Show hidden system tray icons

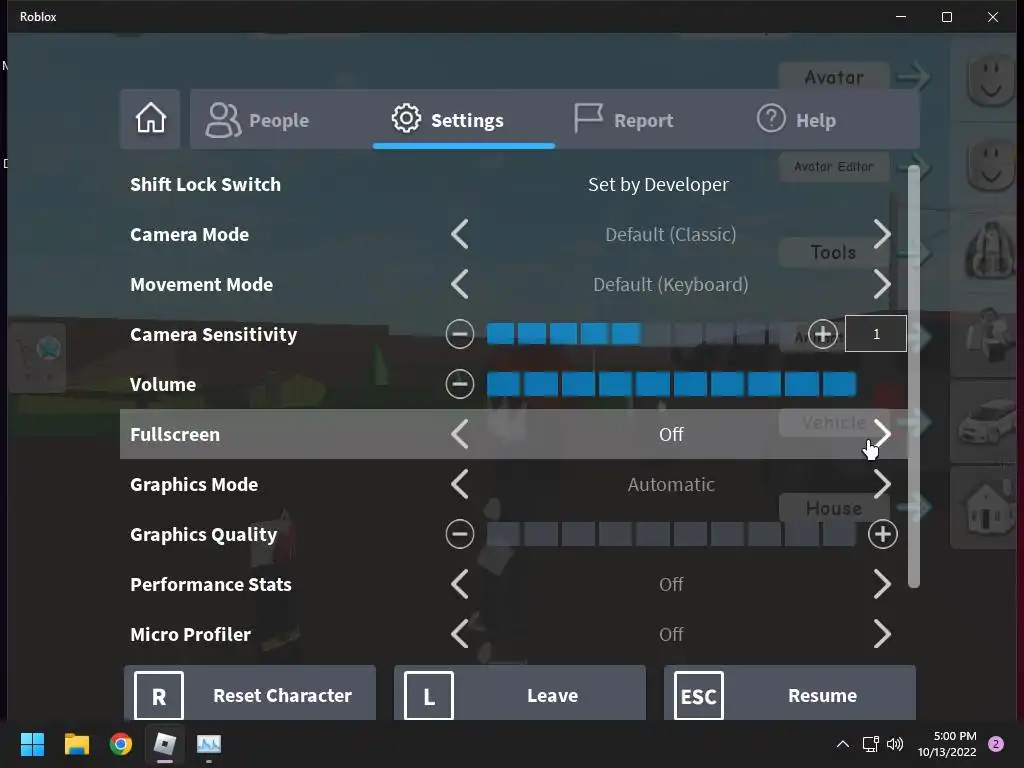tap(843, 744)
